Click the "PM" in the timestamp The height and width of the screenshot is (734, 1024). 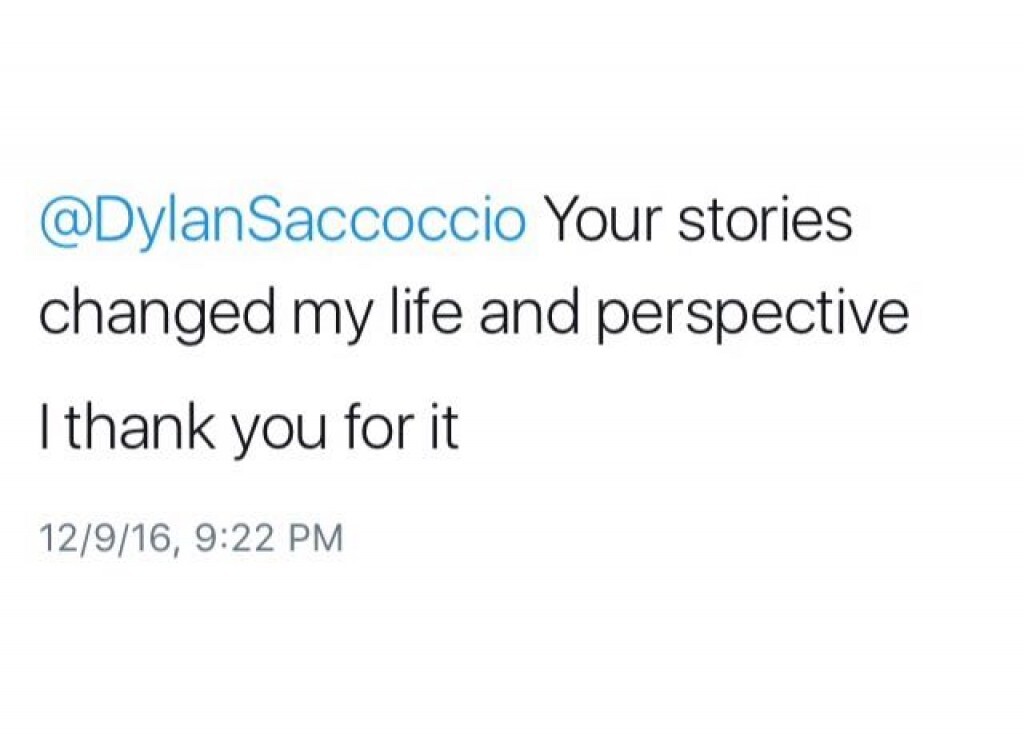(x=315, y=540)
